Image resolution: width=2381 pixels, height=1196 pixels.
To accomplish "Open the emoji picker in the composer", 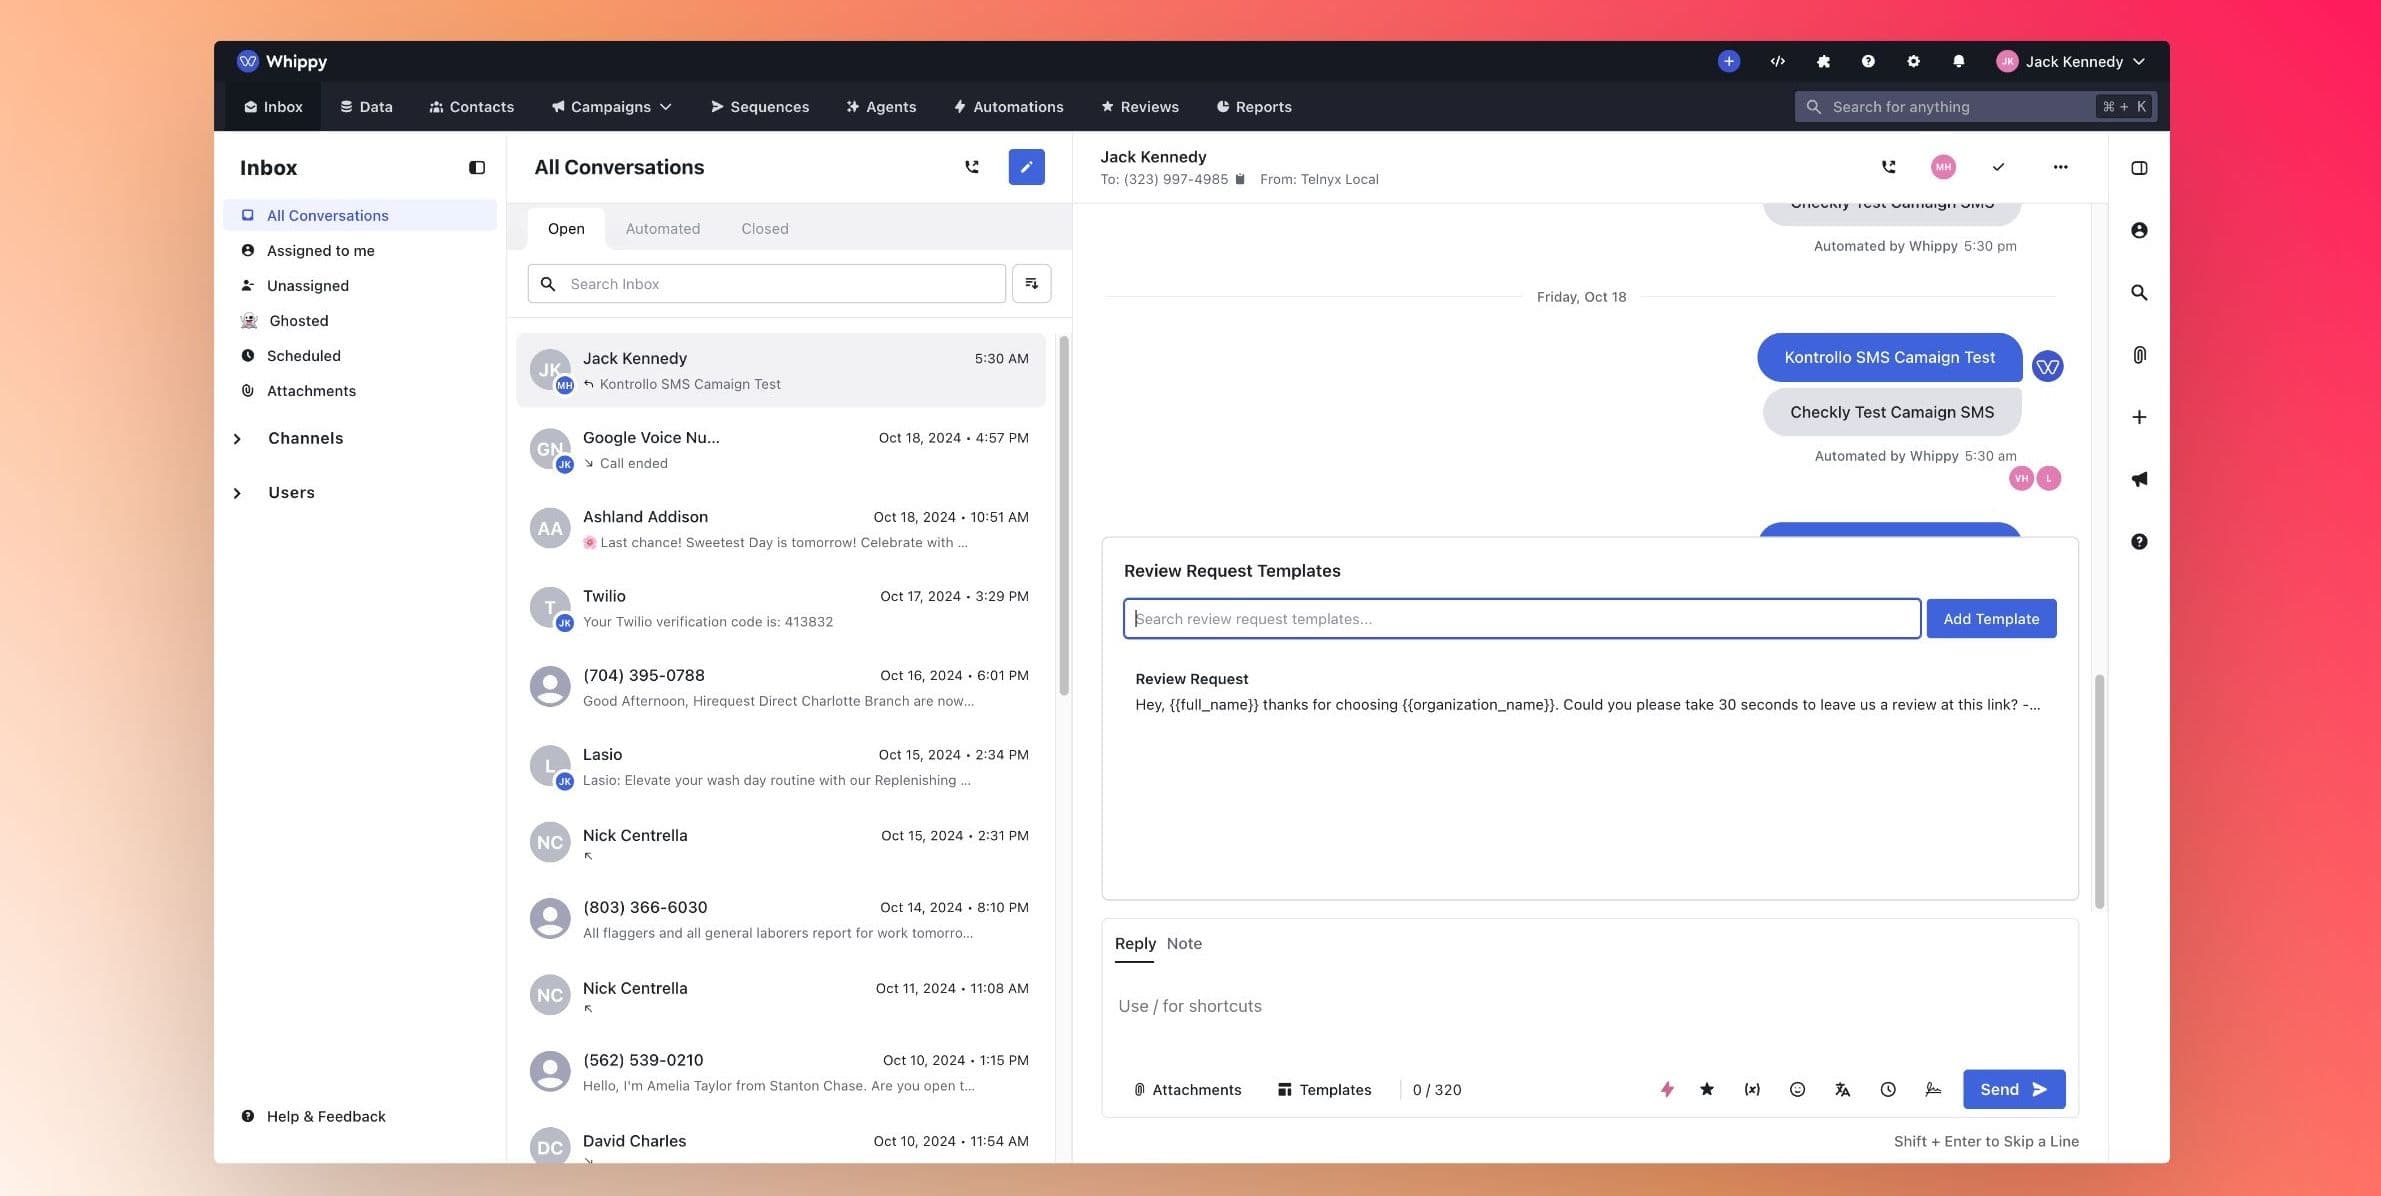I will click(1797, 1089).
